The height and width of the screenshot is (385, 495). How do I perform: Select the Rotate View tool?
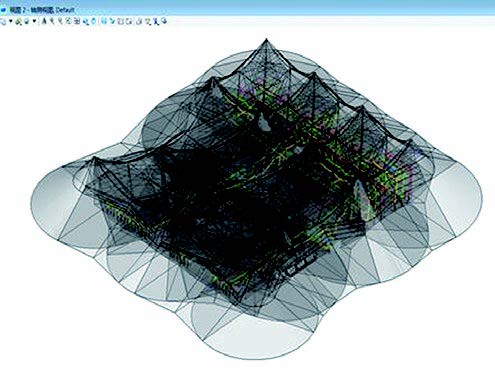click(85, 22)
